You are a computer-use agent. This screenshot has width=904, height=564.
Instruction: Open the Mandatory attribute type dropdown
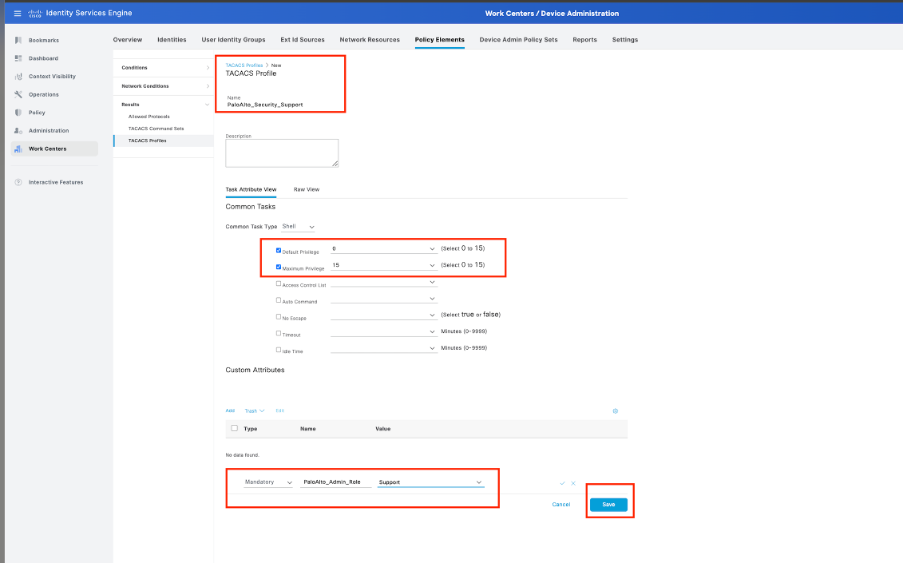click(x=268, y=482)
